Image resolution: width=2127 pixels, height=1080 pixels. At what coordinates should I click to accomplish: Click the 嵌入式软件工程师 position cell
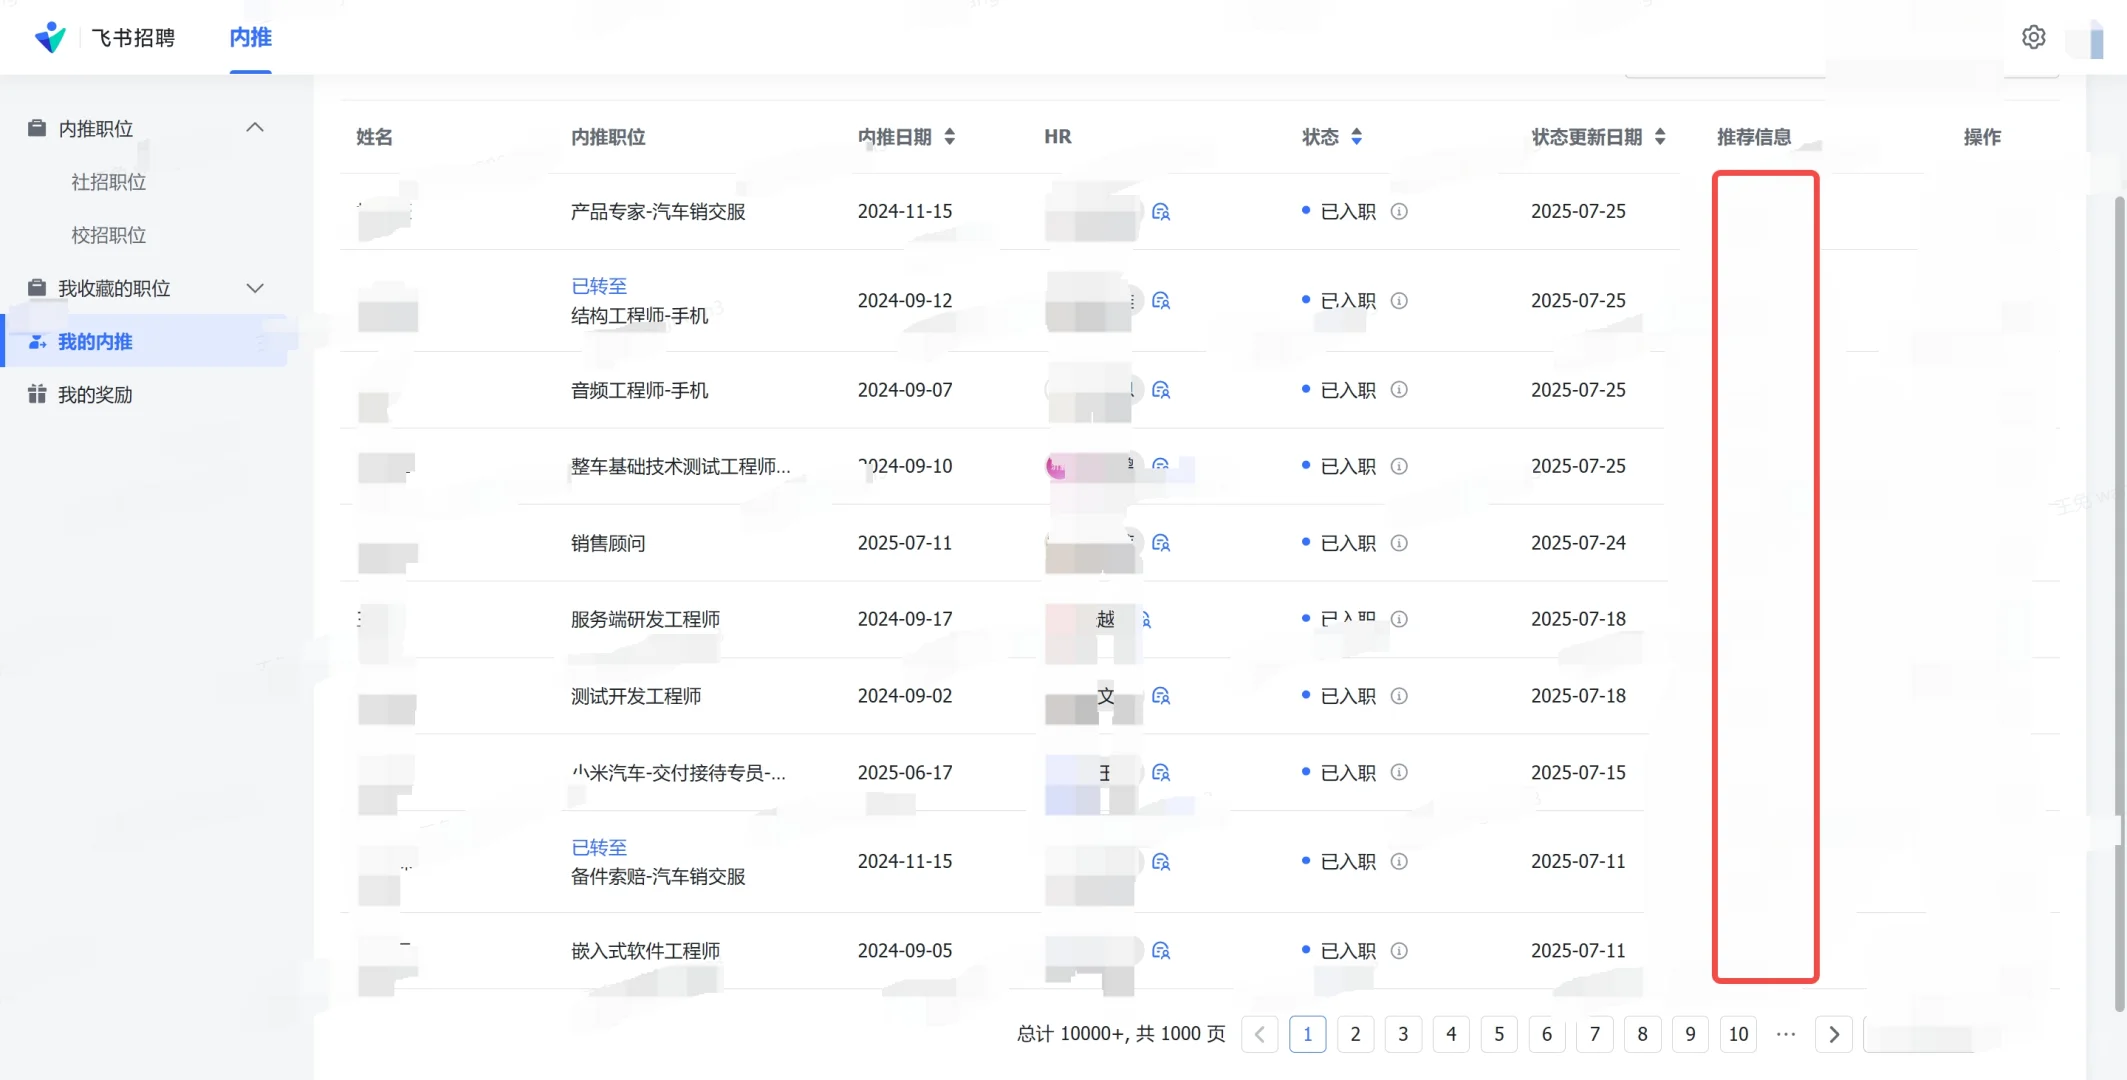(x=645, y=951)
